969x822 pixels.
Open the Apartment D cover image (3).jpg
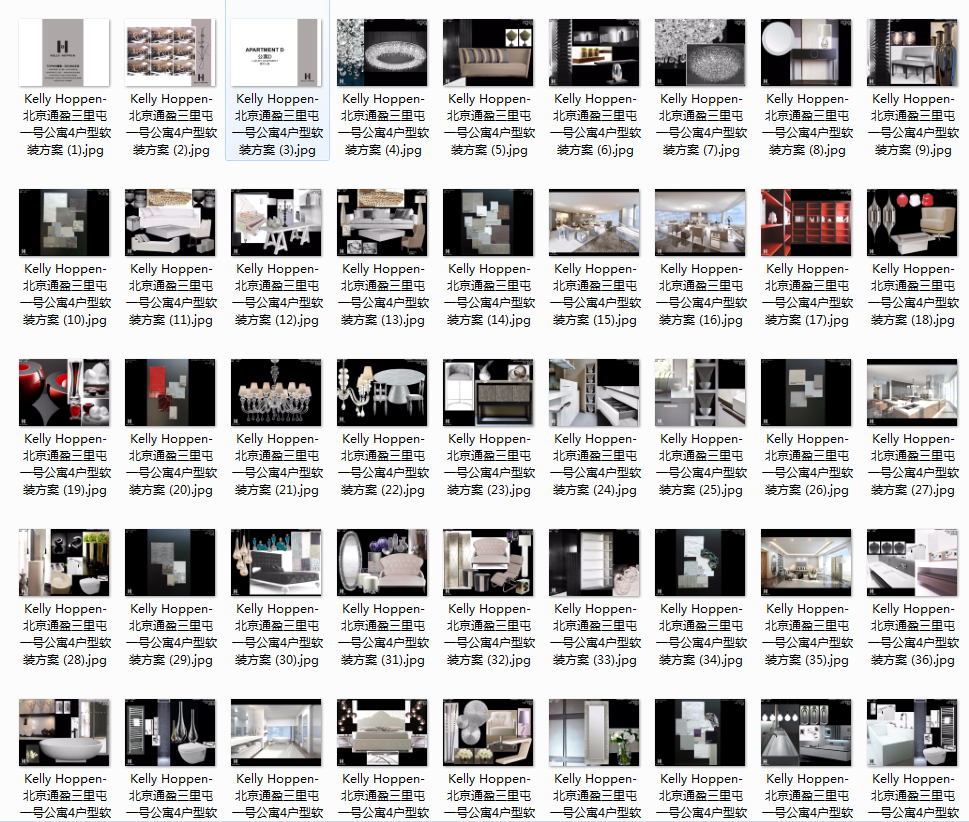point(276,53)
